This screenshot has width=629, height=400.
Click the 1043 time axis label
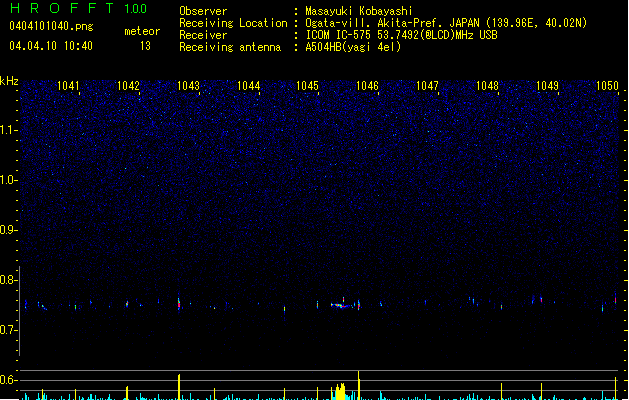tap(188, 86)
